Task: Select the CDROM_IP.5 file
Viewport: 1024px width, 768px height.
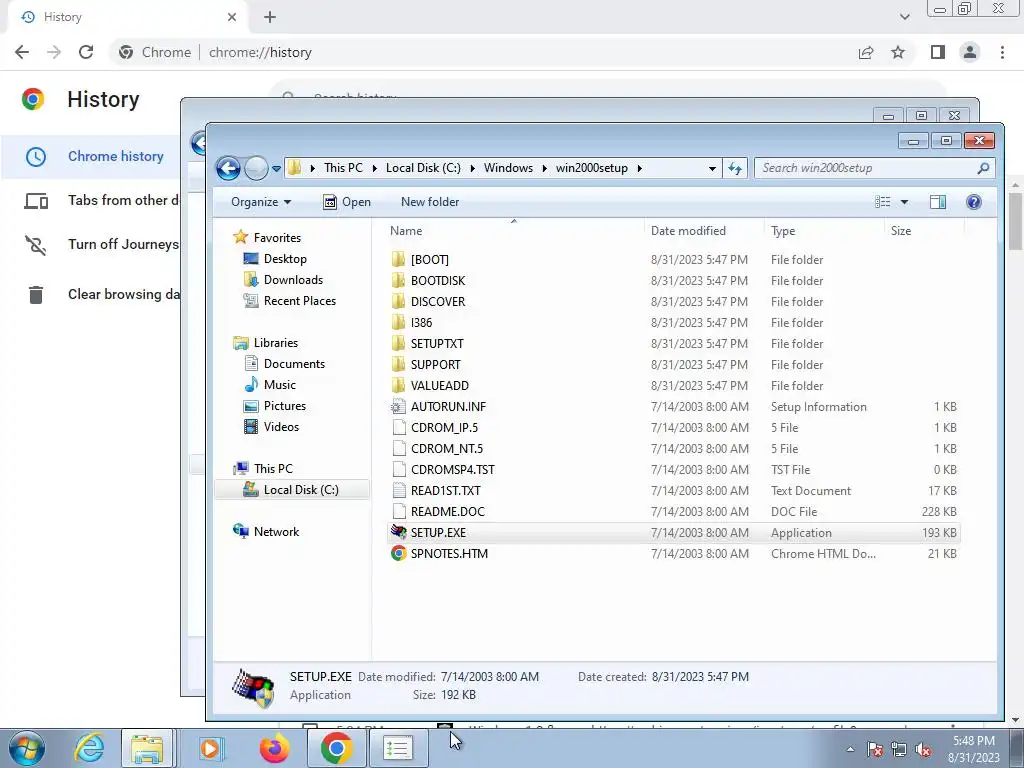Action: coord(444,427)
